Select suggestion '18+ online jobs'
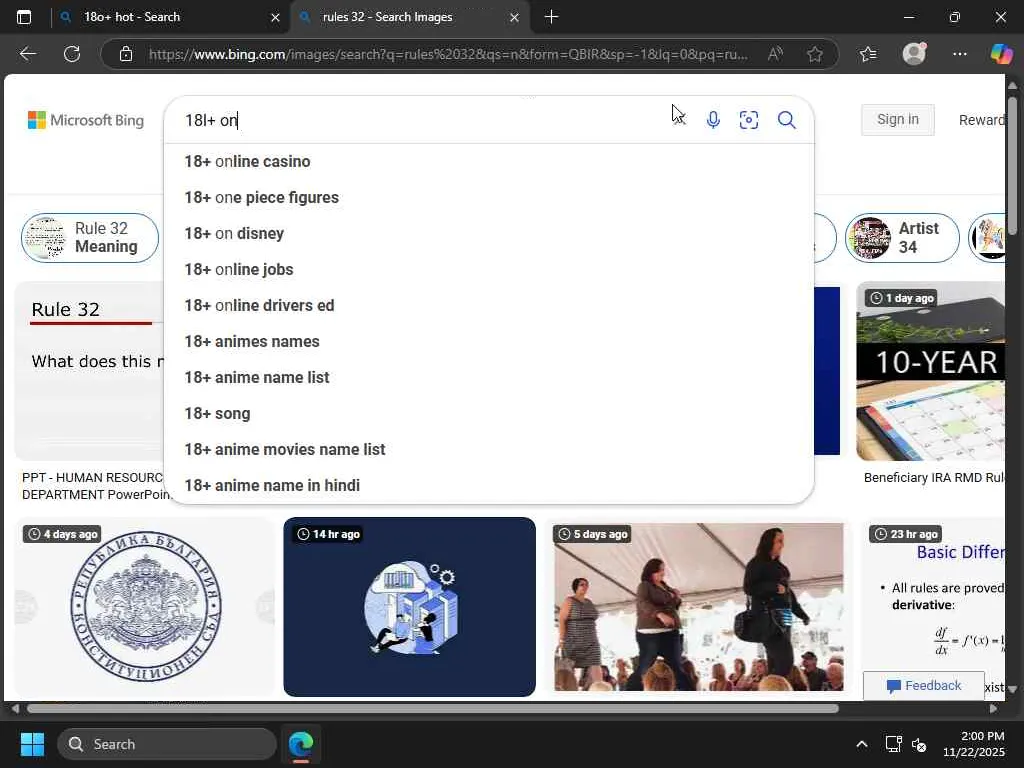Screen dimensions: 1024x768 pos(488,269)
